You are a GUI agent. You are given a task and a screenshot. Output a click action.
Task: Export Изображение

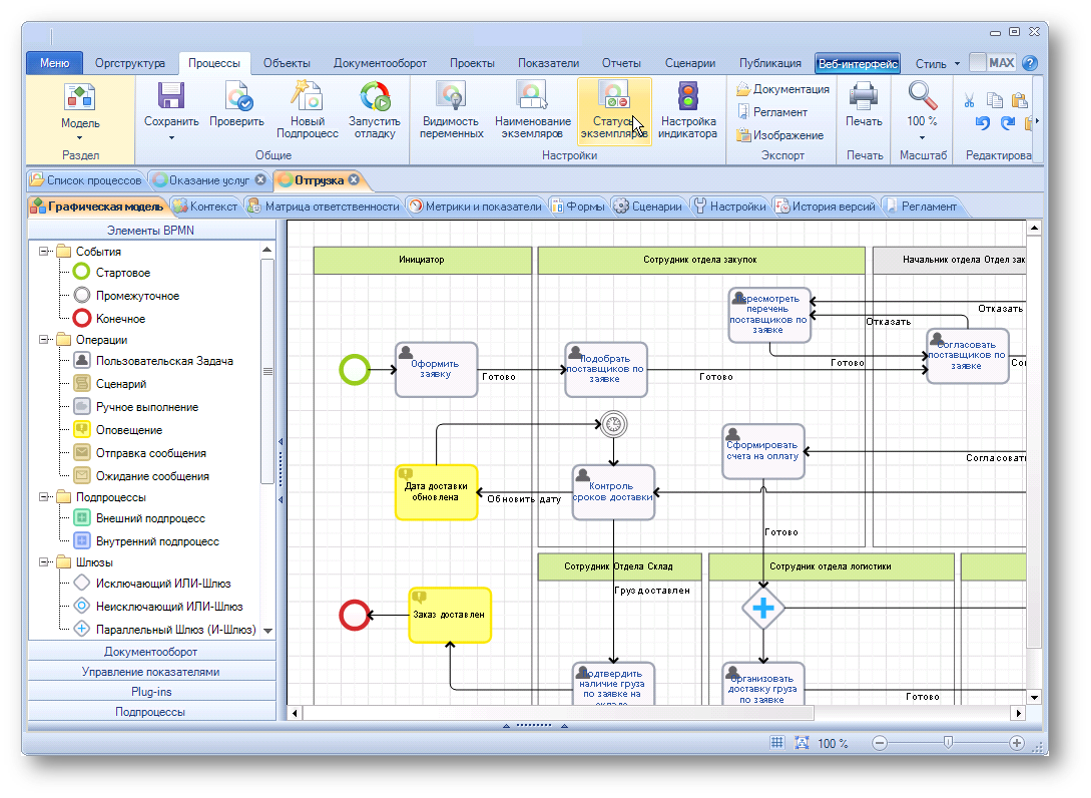tap(780, 135)
